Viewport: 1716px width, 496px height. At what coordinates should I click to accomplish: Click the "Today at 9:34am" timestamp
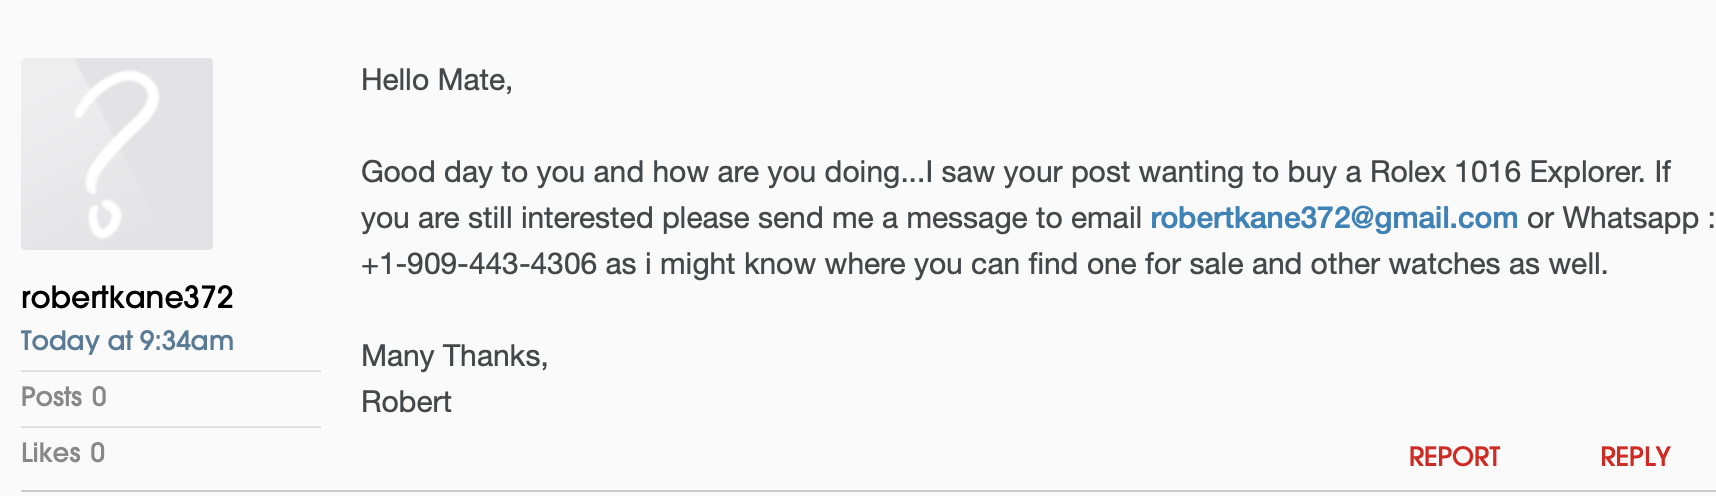[127, 341]
